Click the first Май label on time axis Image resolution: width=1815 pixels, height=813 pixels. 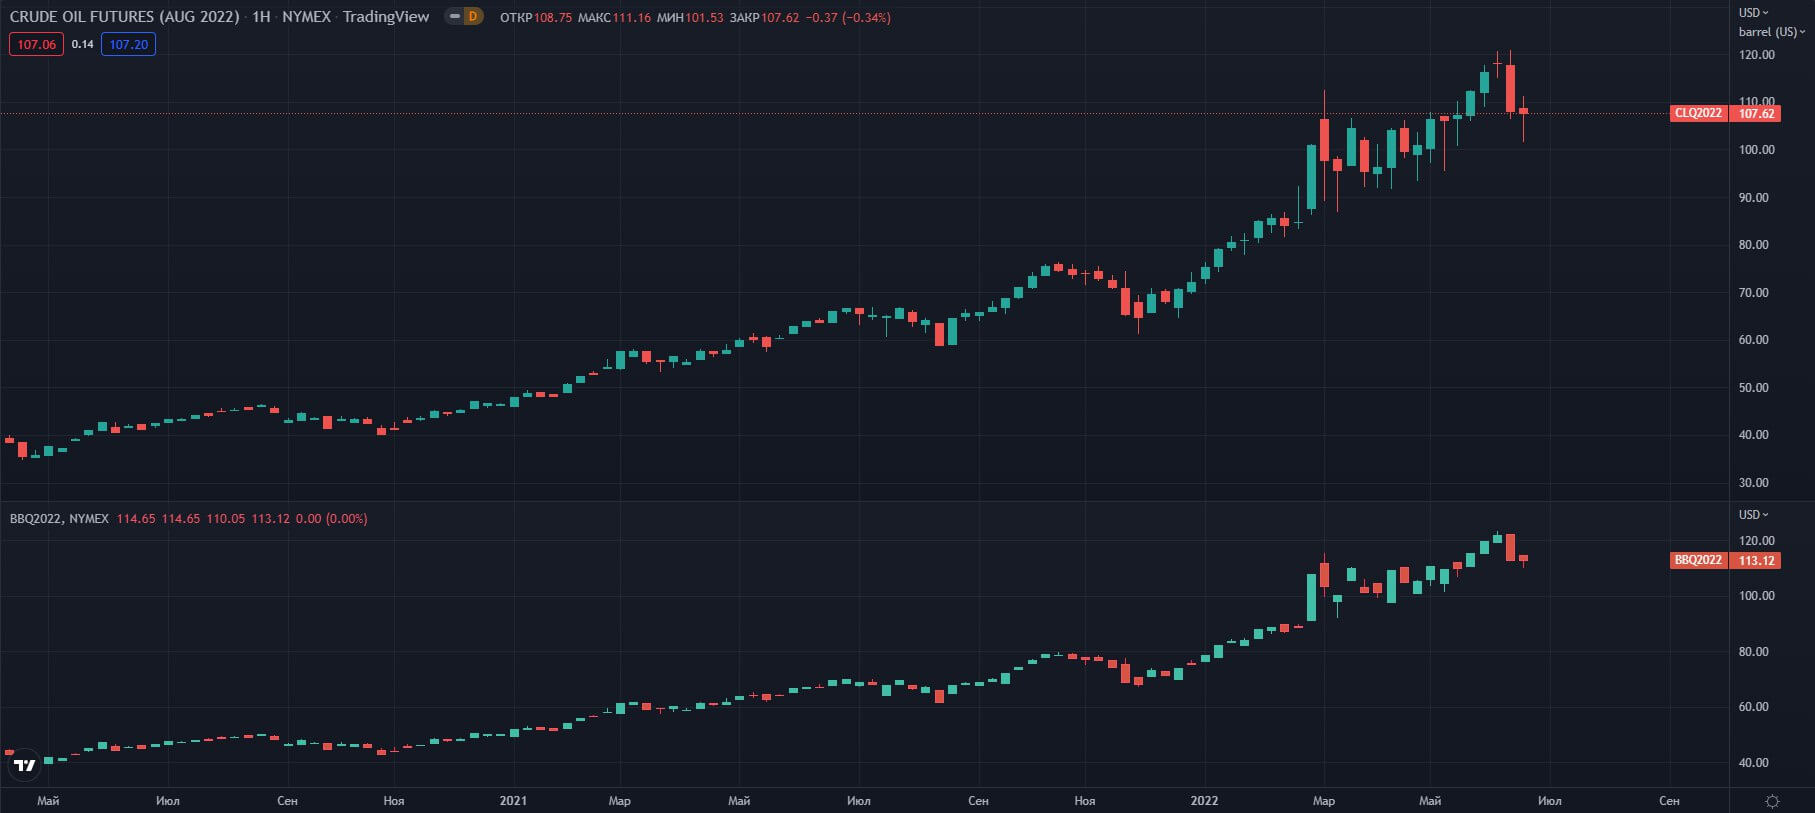pyautogui.click(x=48, y=801)
